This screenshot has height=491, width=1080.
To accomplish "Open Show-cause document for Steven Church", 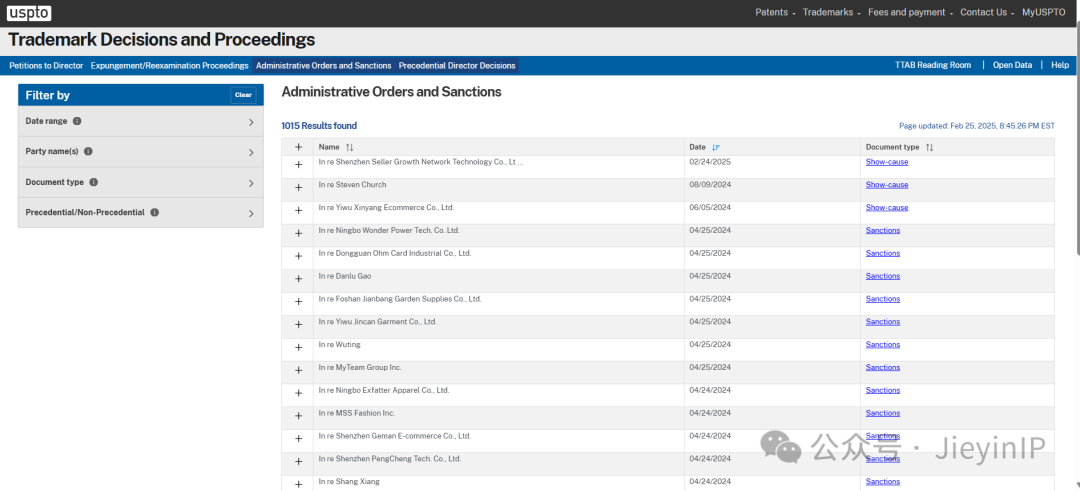I will point(886,185).
